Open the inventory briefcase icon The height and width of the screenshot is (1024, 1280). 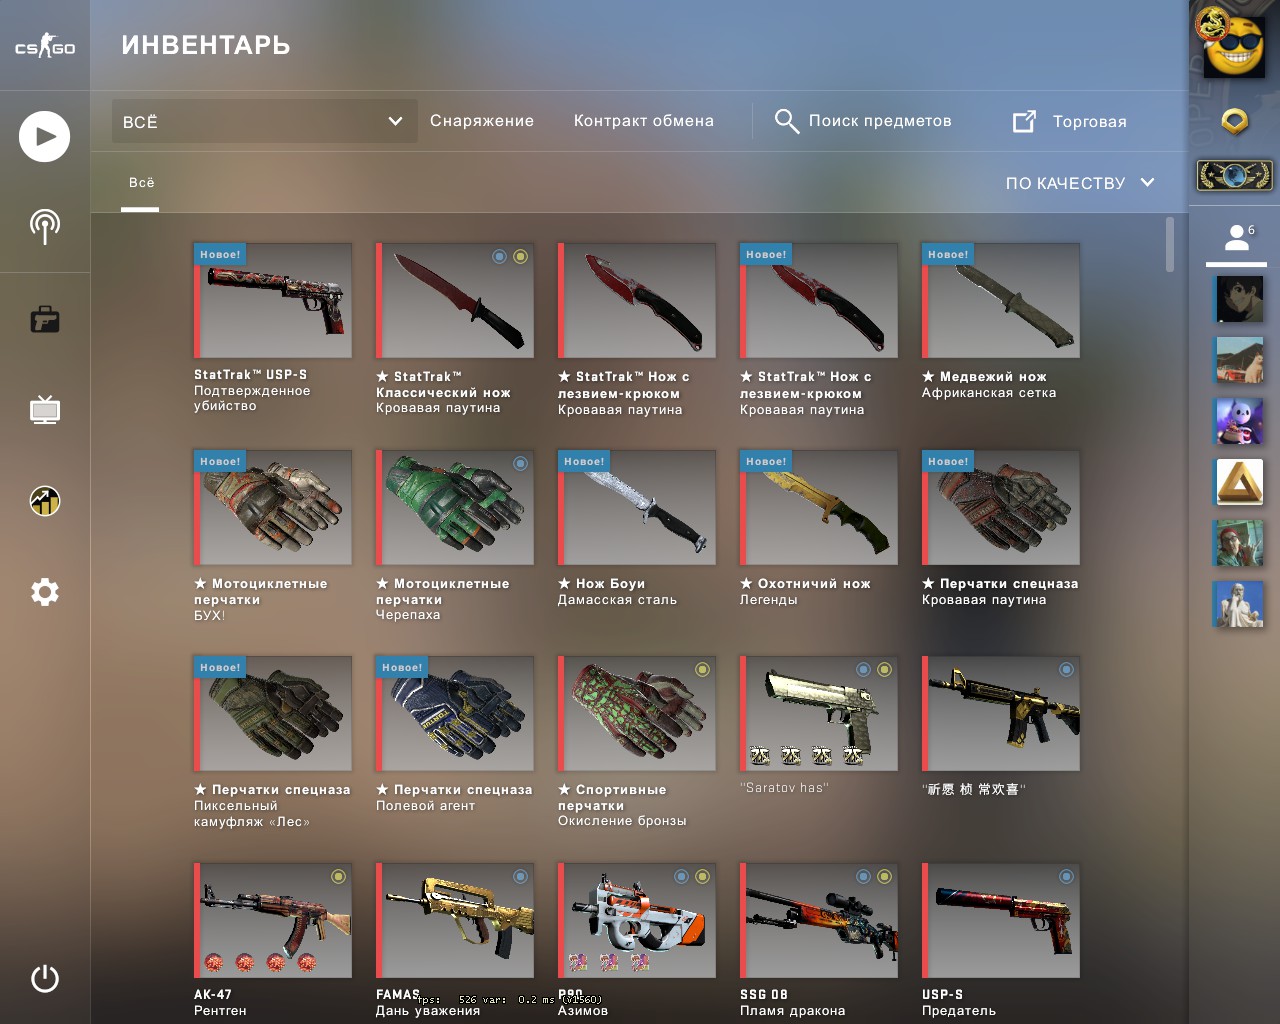44,319
